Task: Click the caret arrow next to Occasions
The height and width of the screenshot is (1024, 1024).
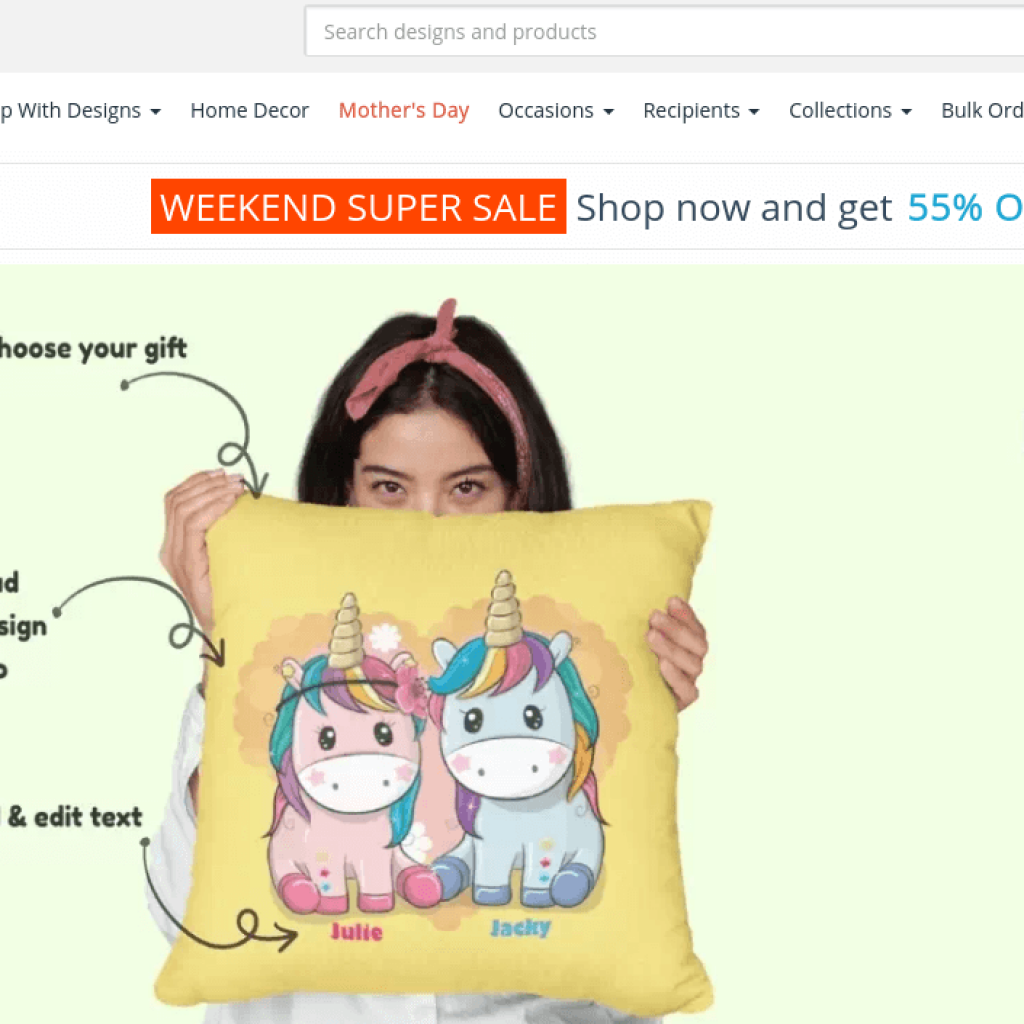Action: click(609, 112)
